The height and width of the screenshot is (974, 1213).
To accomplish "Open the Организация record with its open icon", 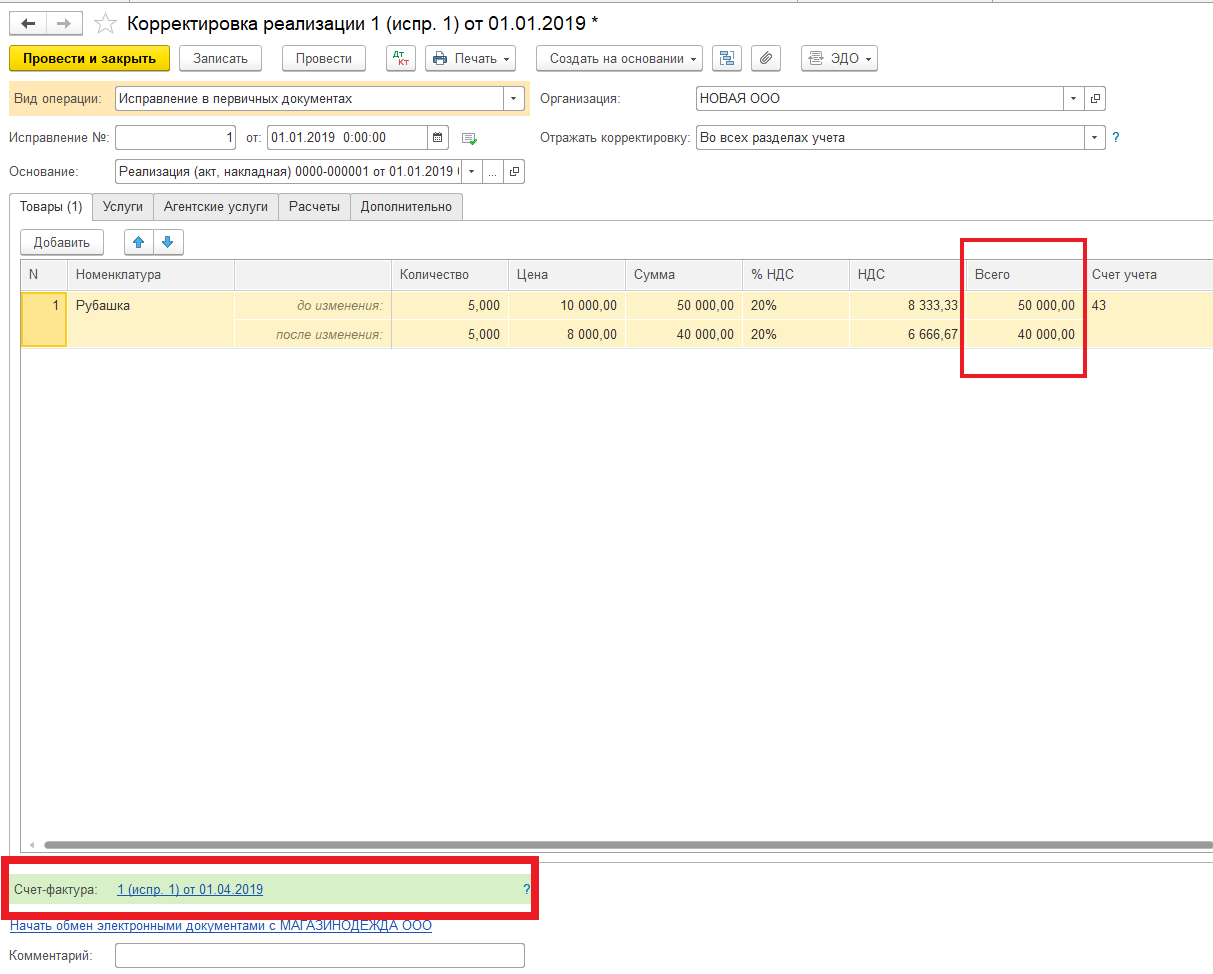I will coord(1095,99).
